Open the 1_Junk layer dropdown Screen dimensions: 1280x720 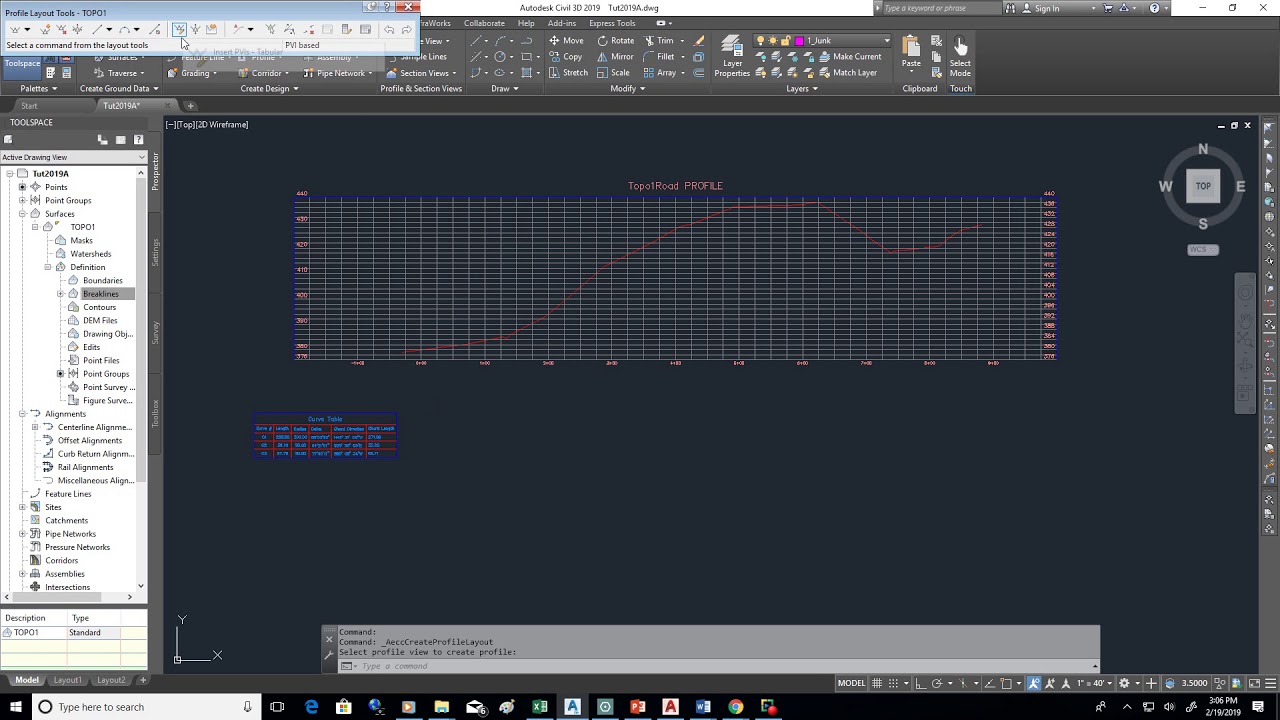tap(886, 41)
